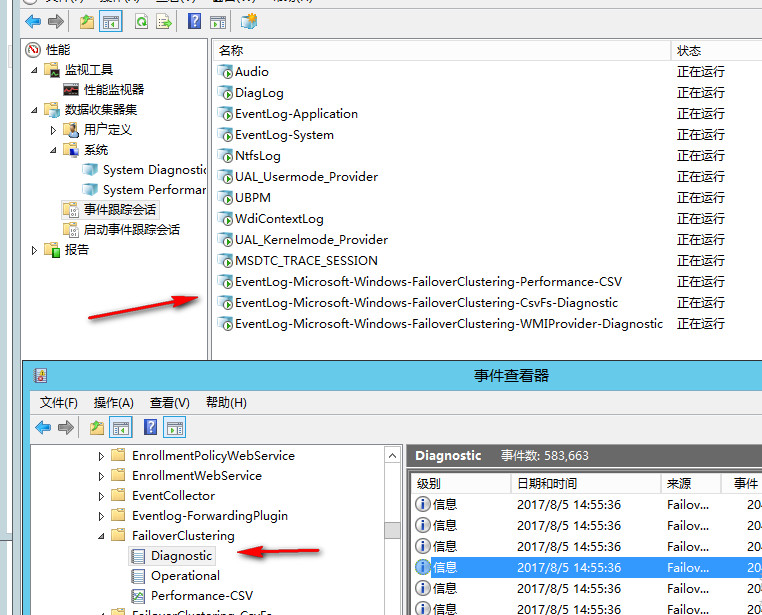Viewport: 762px width, 615px height.
Task: Collapse the 系统 tree node
Action: pyautogui.click(x=53, y=150)
